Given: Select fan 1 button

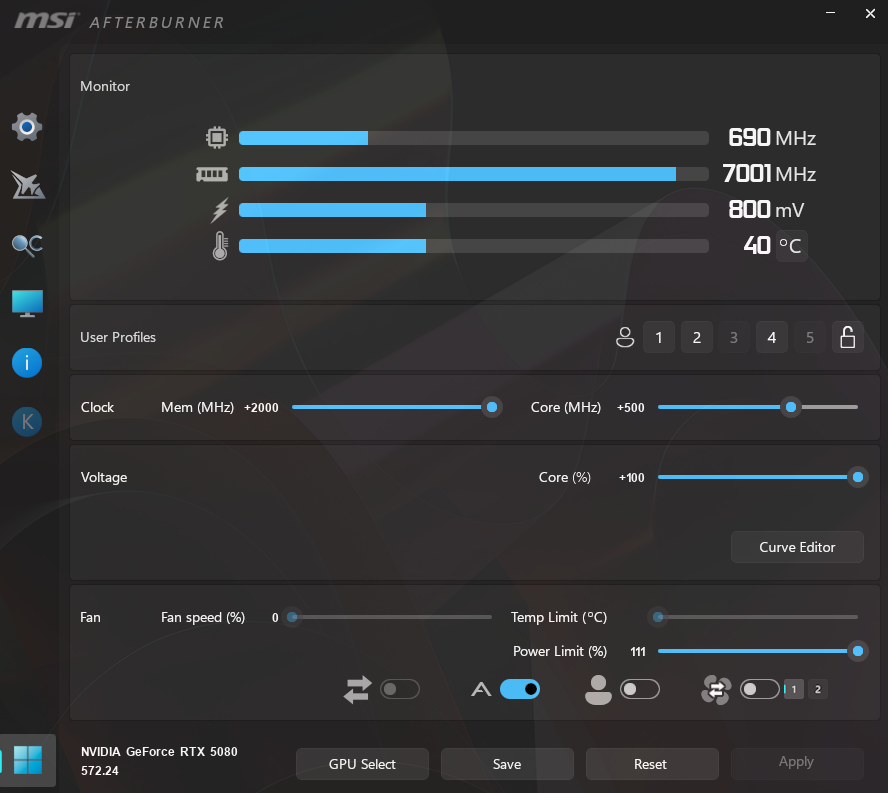Looking at the screenshot, I should click(793, 689).
